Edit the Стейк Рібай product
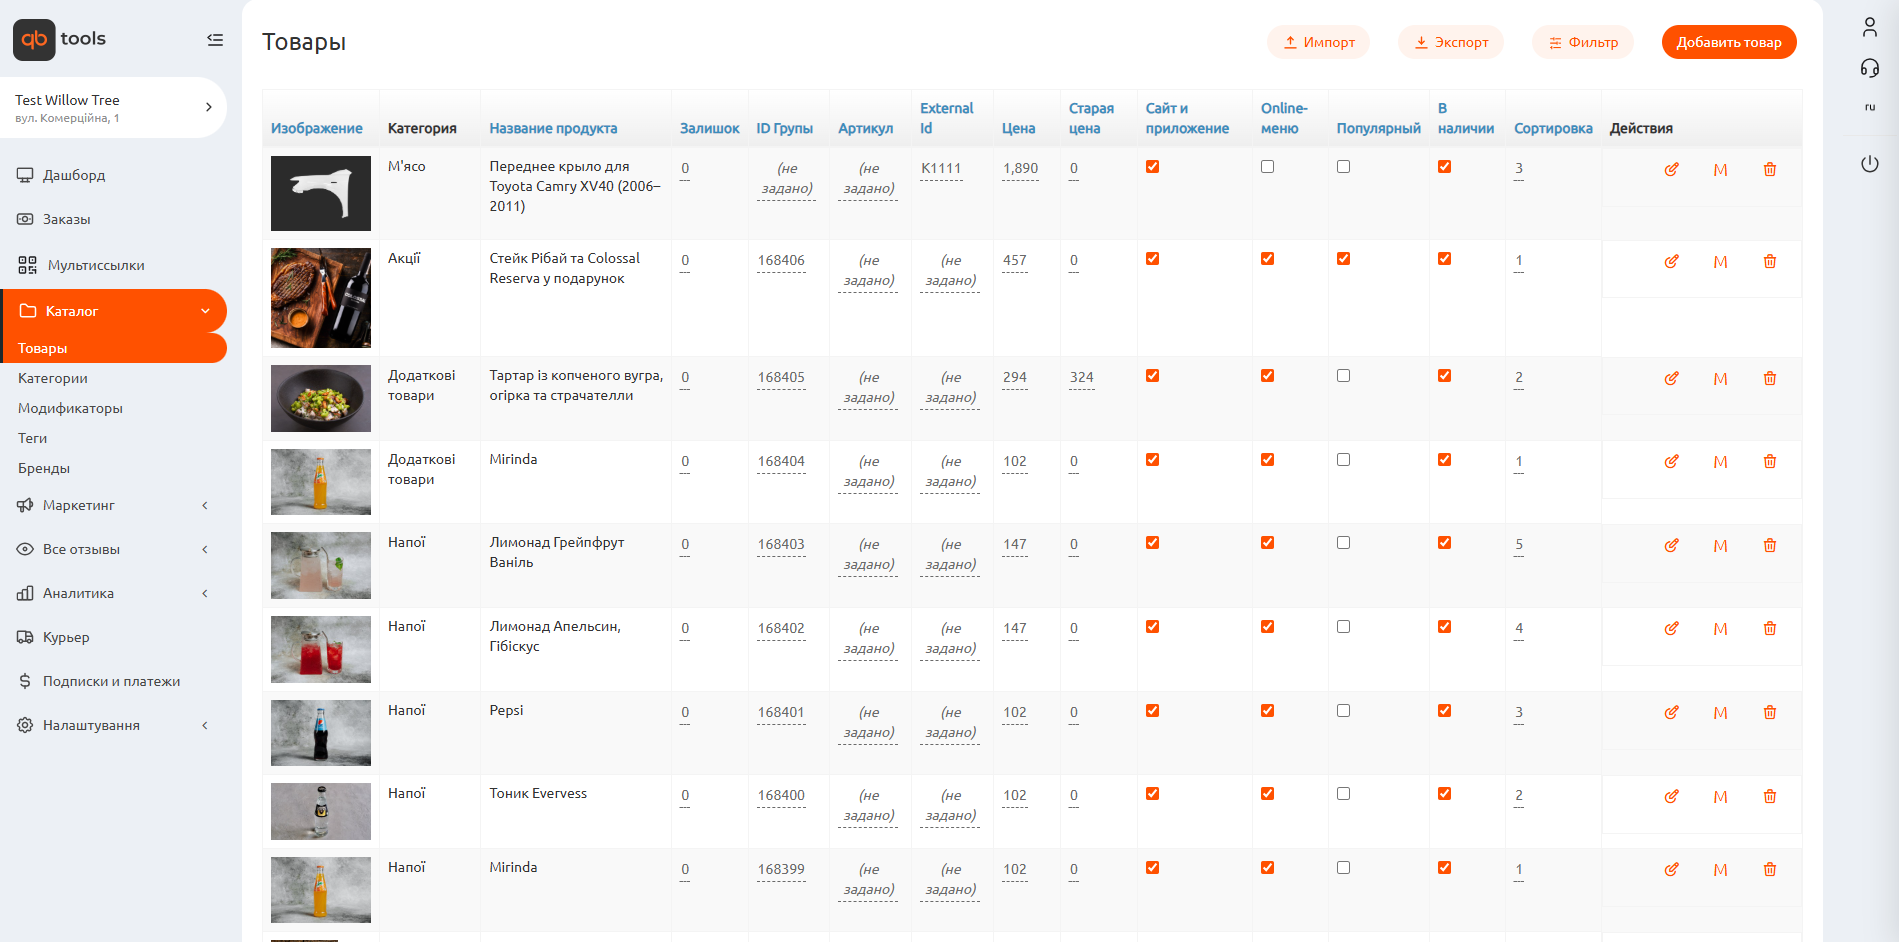The image size is (1899, 942). (x=1671, y=262)
